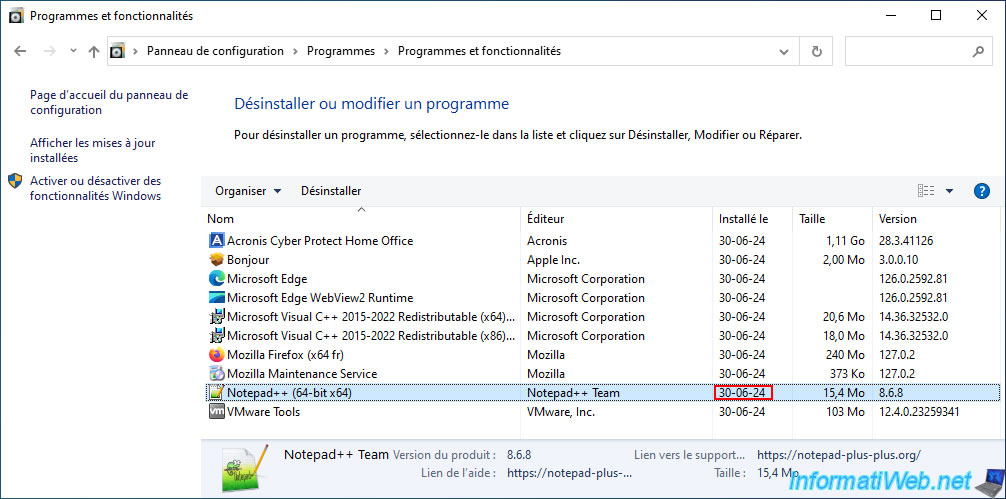Click the version 3.0.0.10 cell
The height and width of the screenshot is (499, 1006).
[899, 260]
